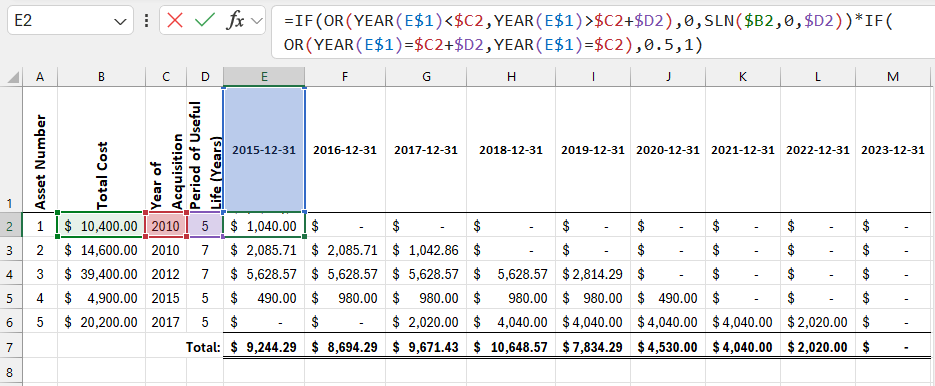Click the Asset Number header cell
Image resolution: width=935 pixels, height=386 pixels.
[x=40, y=149]
